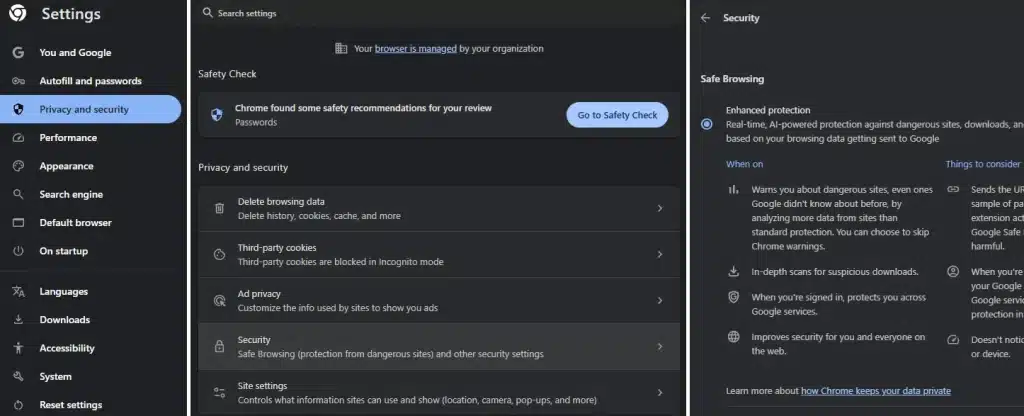Click the speedometer icon for Performance

pos(18,138)
